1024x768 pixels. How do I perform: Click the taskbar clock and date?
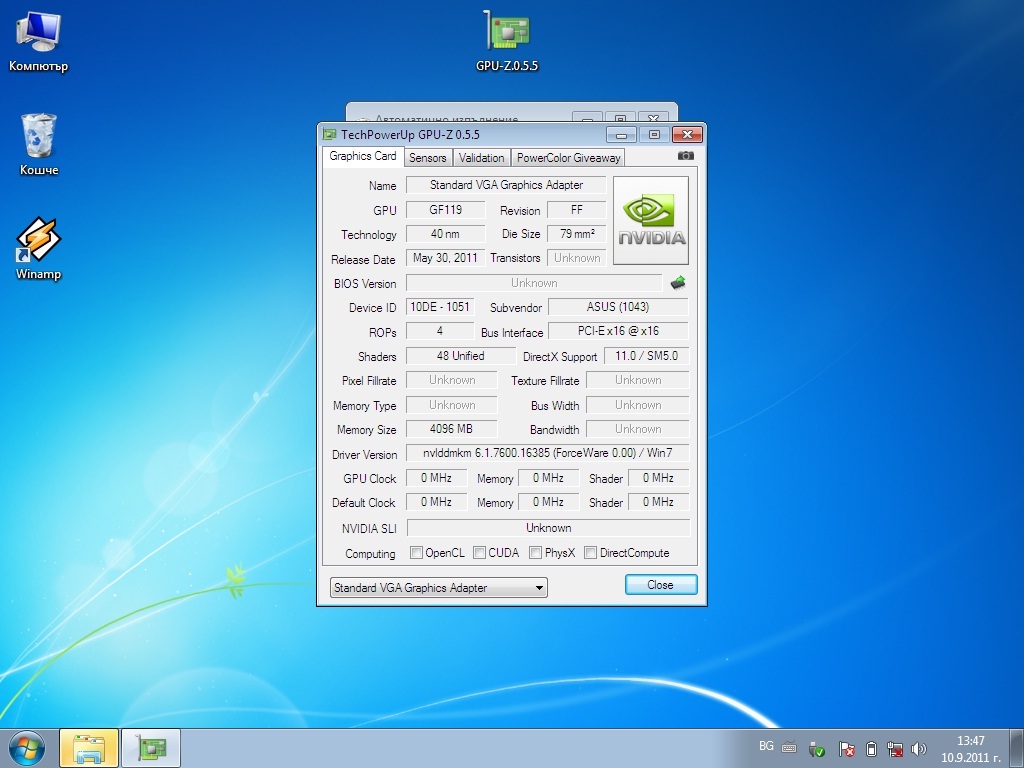point(970,749)
